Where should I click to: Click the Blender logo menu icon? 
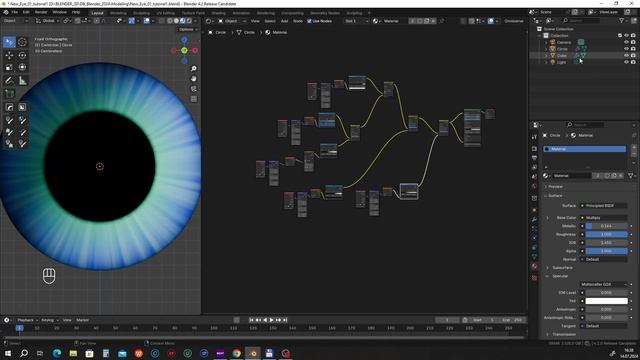(6, 13)
